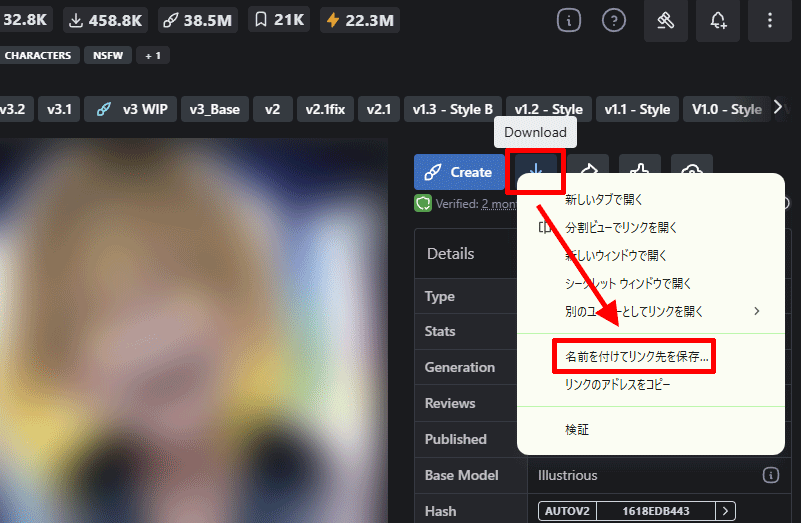
Task: Click the info circle icon in header
Action: (x=569, y=20)
